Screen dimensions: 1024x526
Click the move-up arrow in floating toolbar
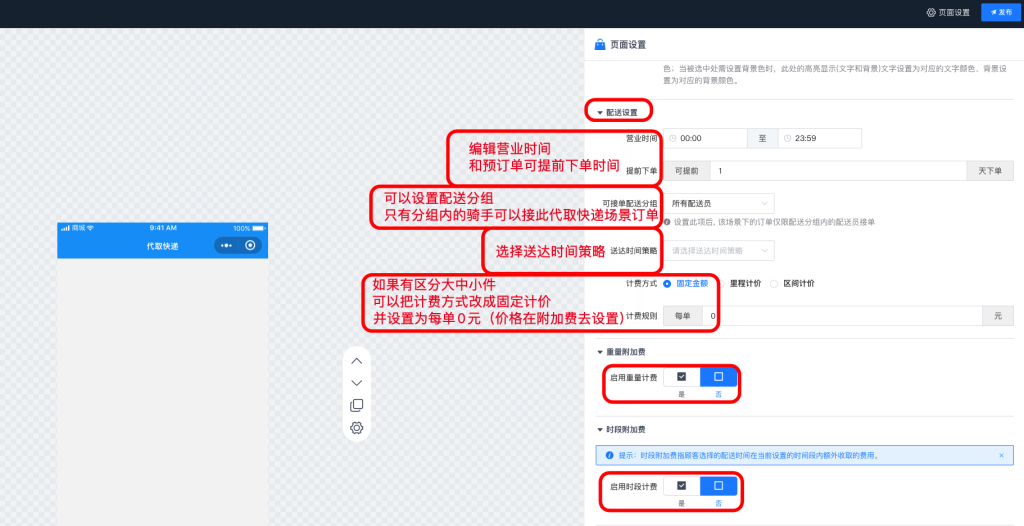[356, 361]
